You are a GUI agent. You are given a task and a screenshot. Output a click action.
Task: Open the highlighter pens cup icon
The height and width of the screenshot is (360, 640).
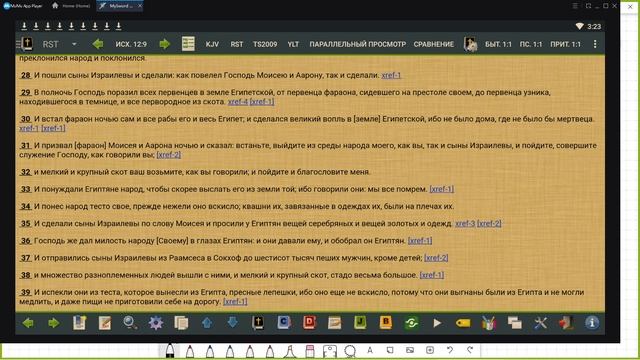(489, 323)
